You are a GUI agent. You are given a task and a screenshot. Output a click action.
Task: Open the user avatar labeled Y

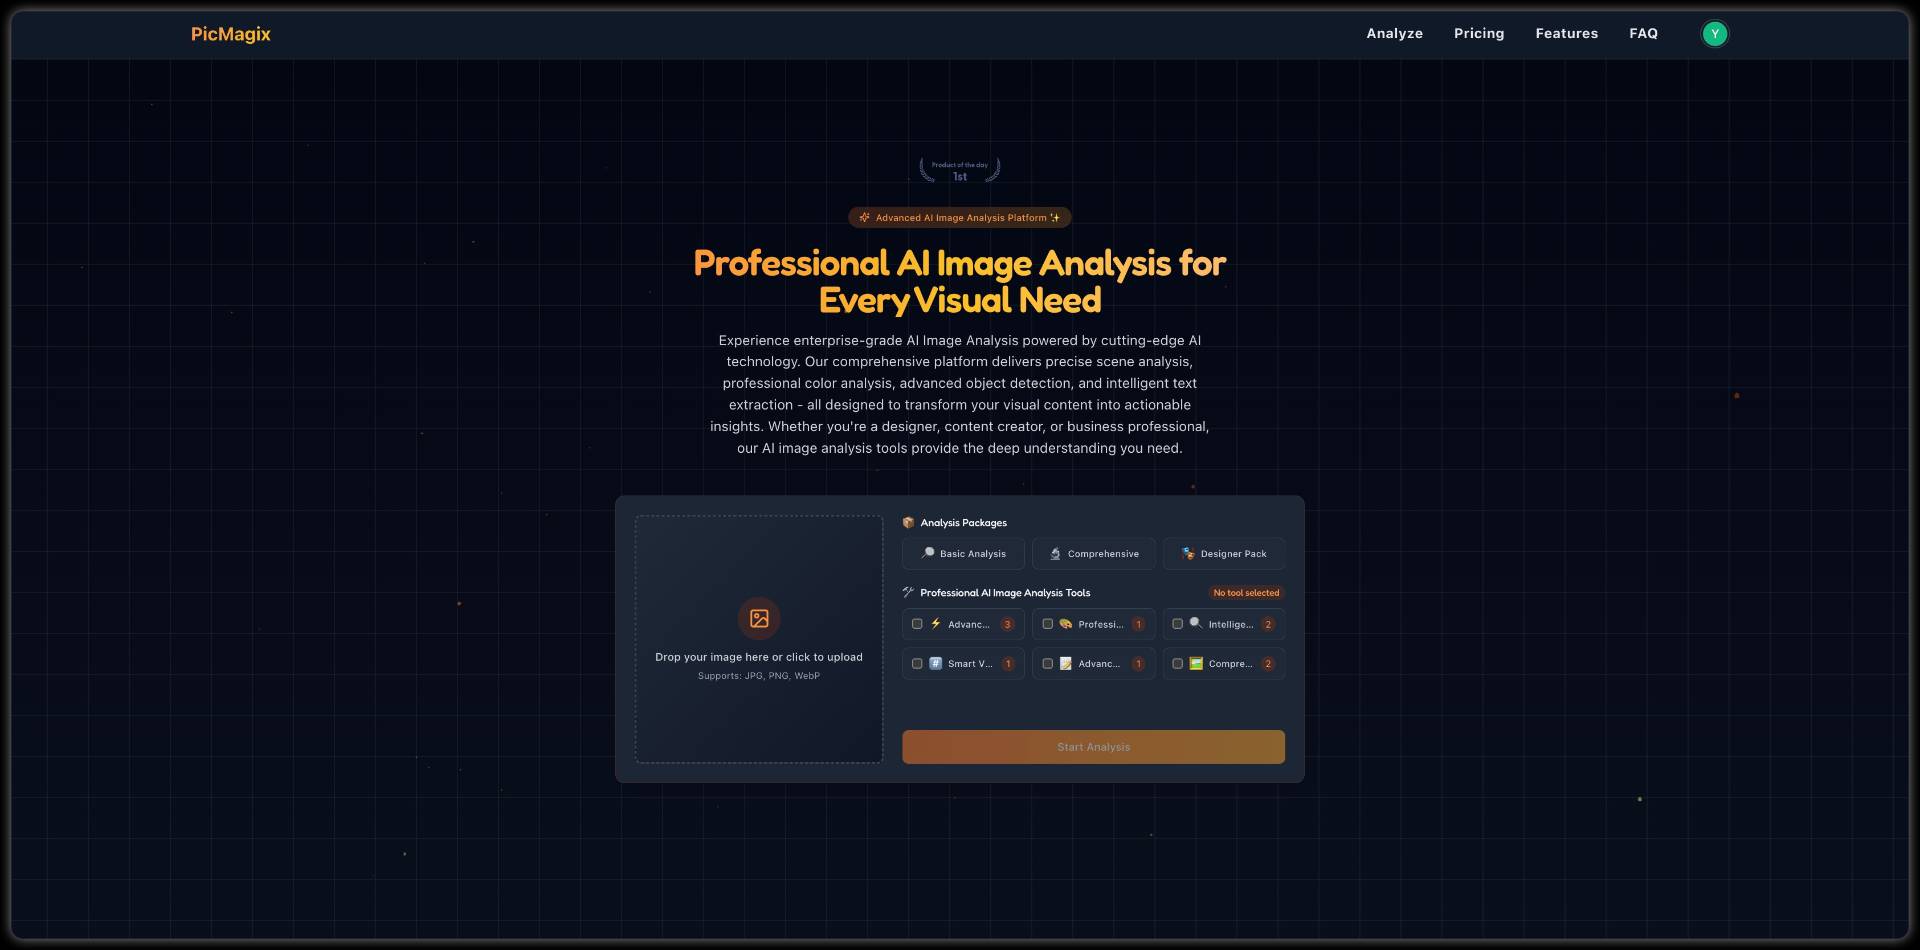[1714, 34]
